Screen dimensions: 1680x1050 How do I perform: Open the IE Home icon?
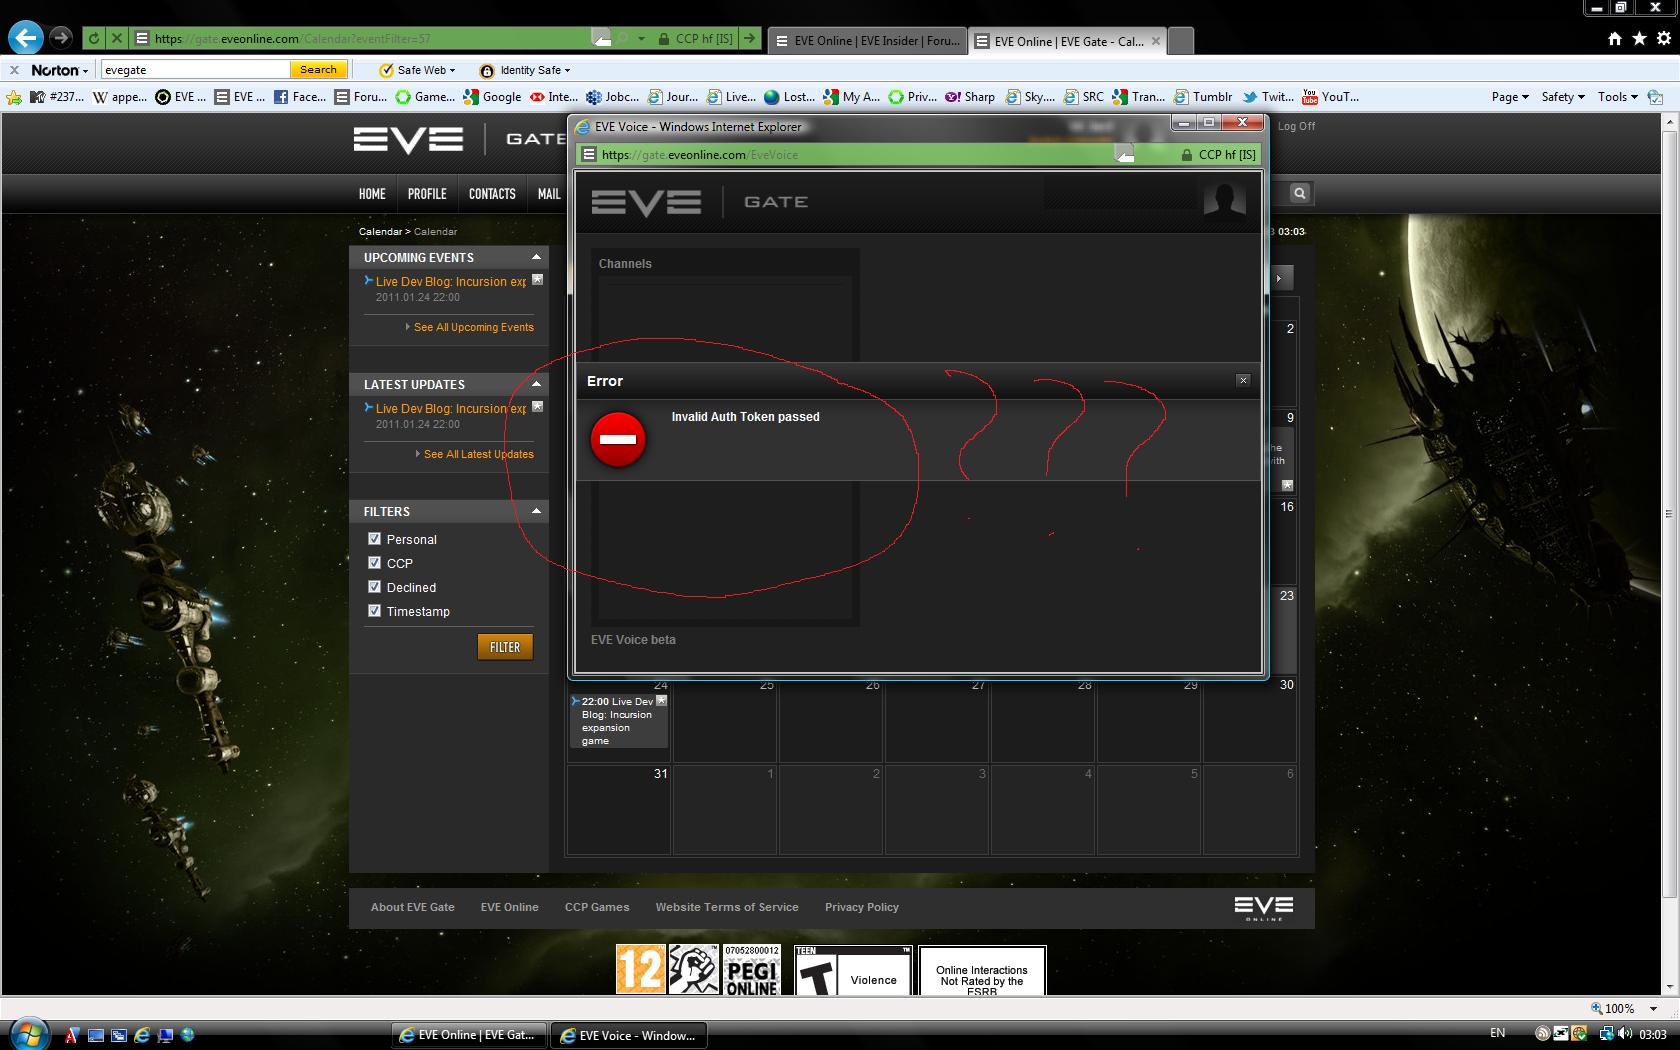pos(1615,38)
